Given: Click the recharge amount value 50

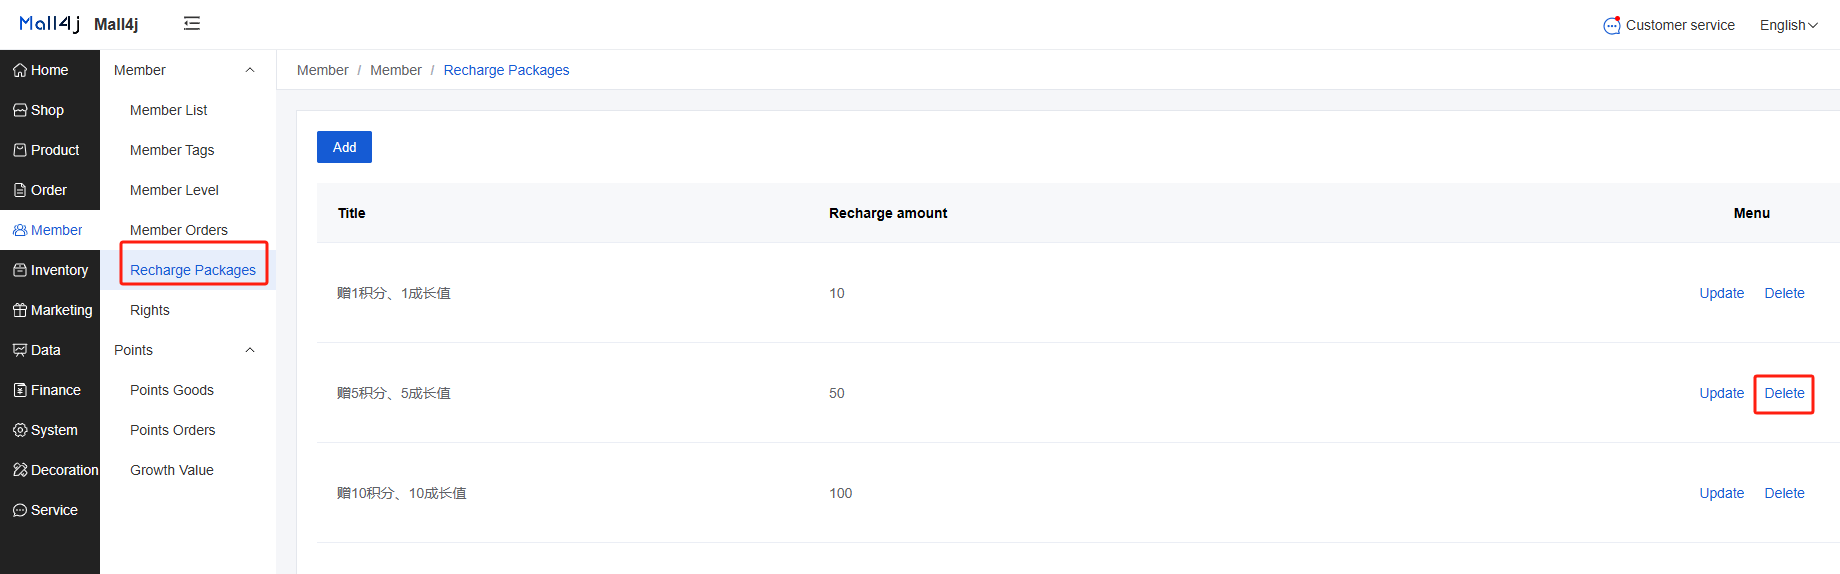Looking at the screenshot, I should point(837,393).
